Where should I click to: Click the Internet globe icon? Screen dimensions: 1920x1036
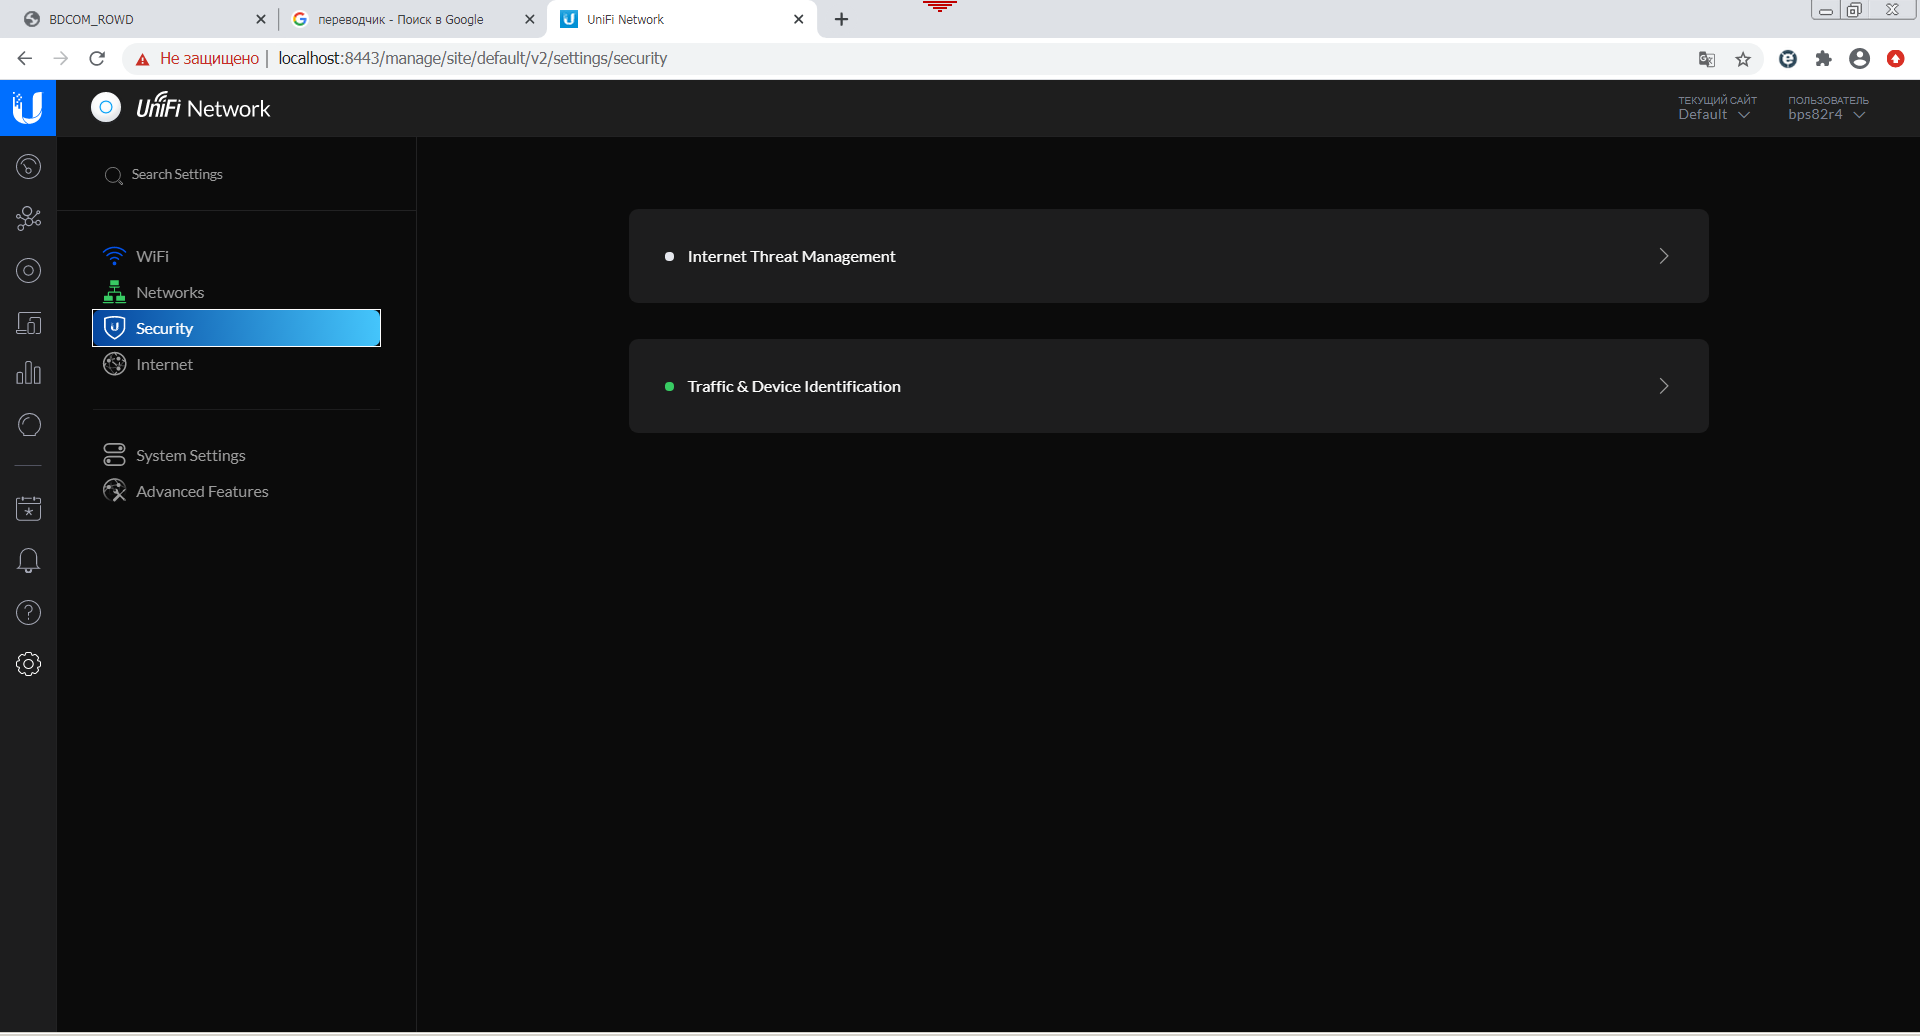click(x=115, y=364)
